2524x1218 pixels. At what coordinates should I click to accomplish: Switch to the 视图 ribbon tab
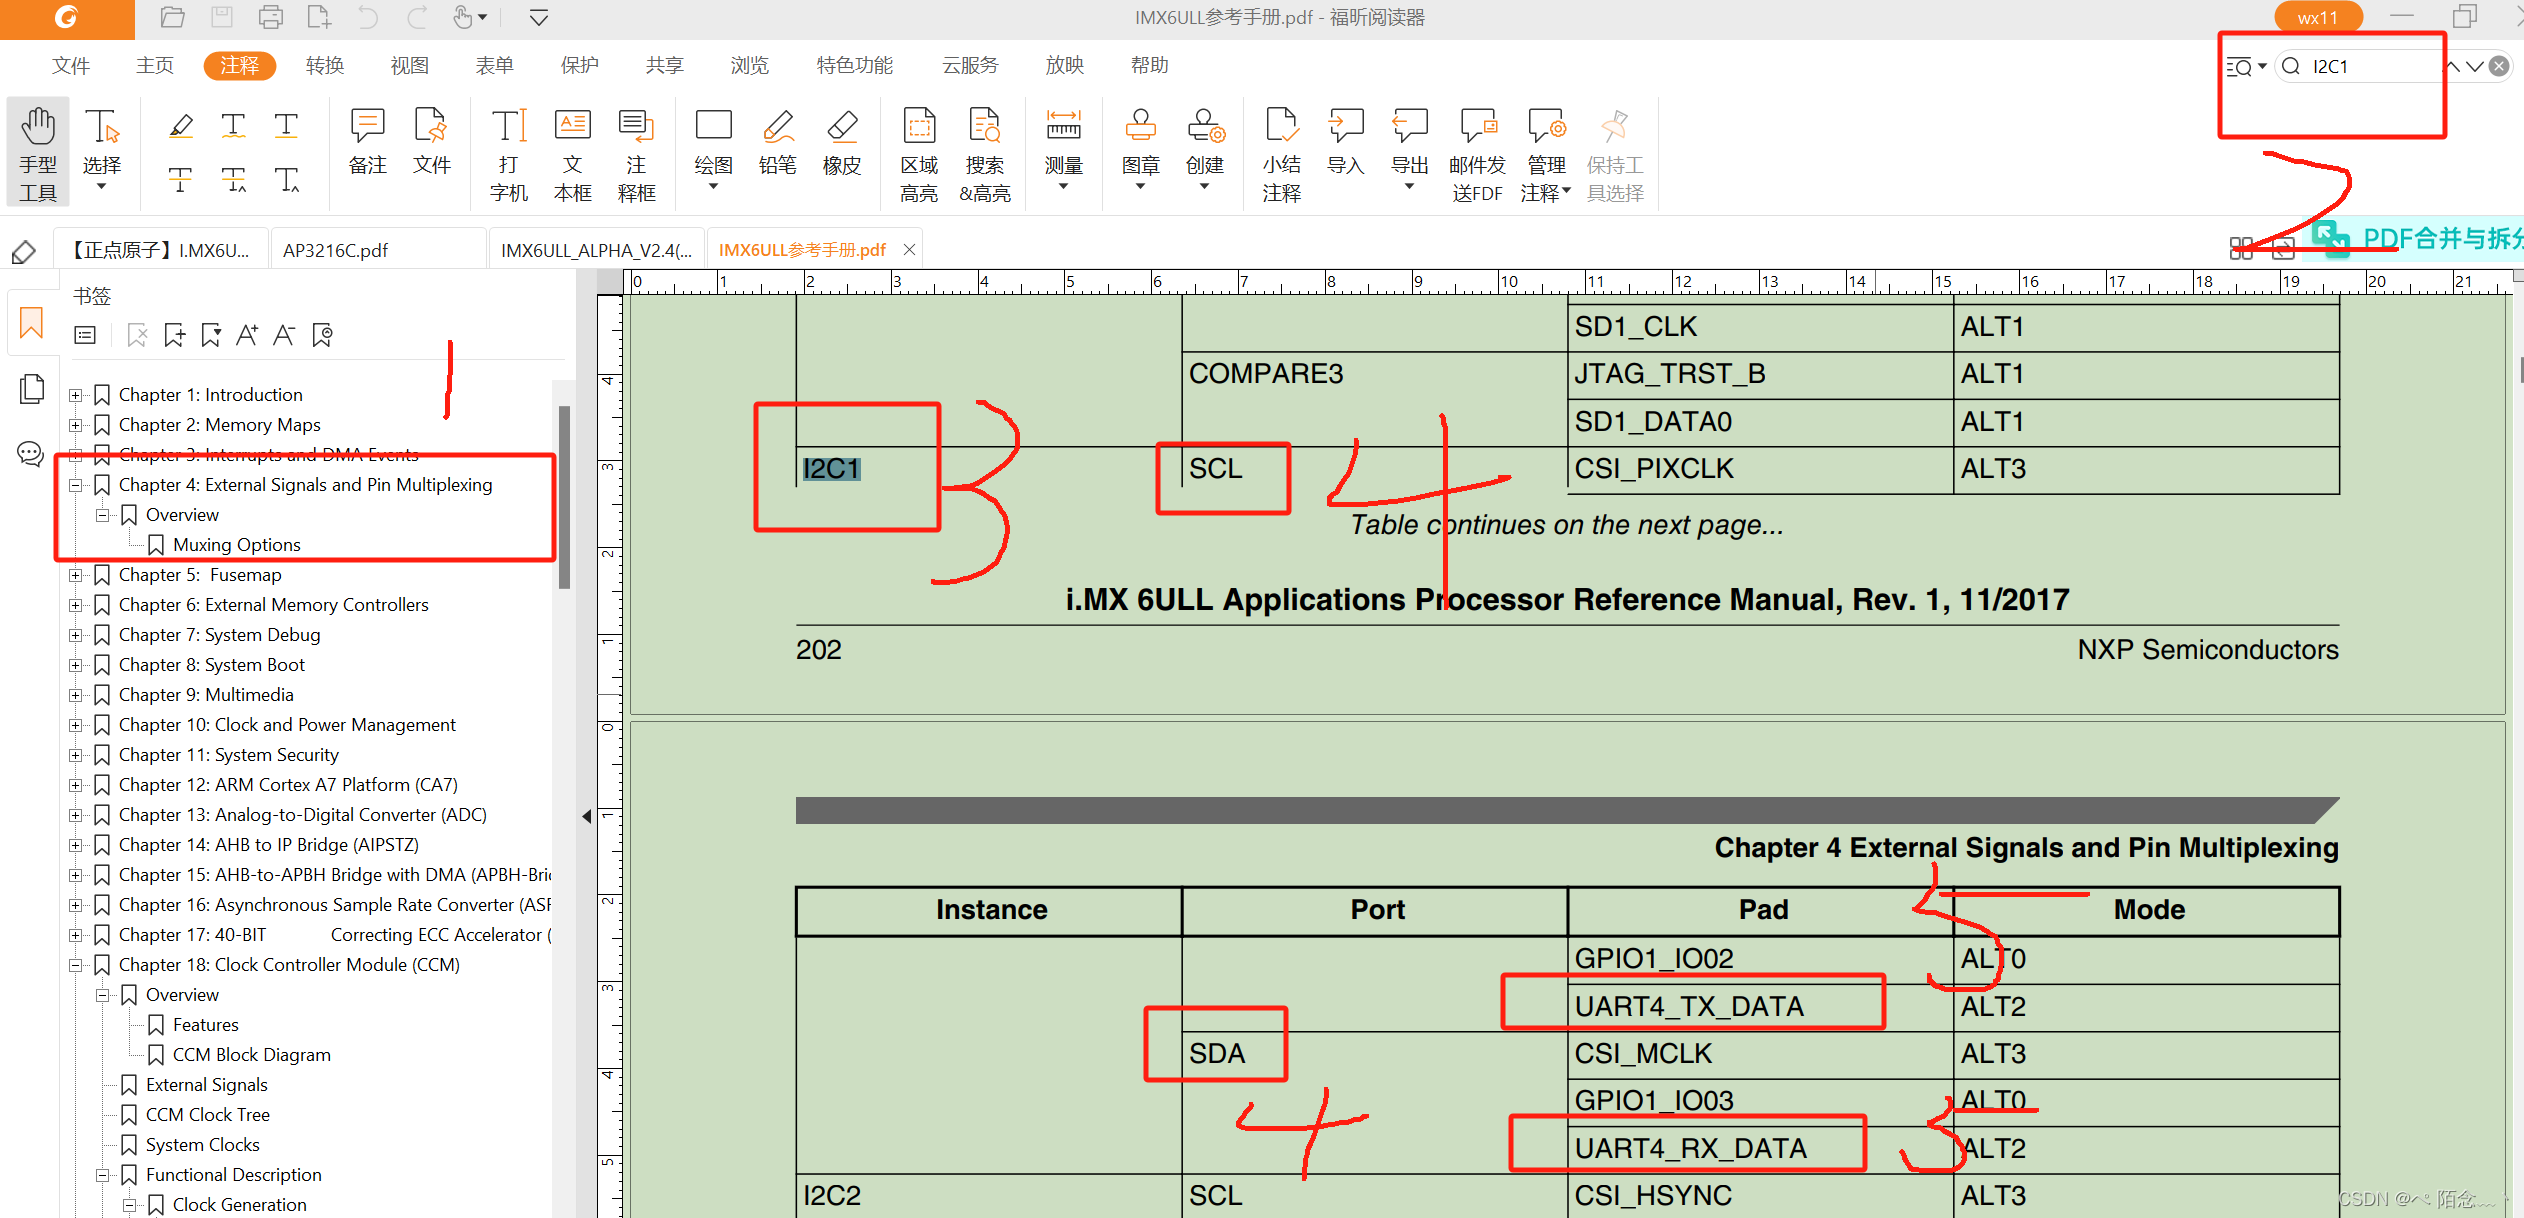[409, 66]
